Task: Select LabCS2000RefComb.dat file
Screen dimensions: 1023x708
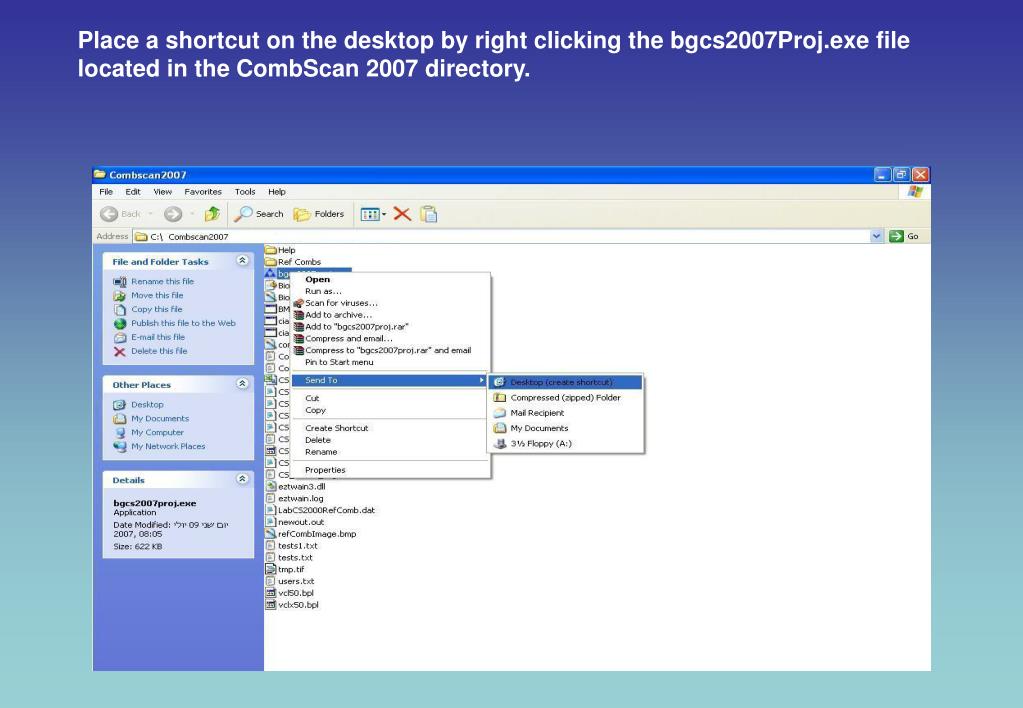Action: [x=320, y=510]
